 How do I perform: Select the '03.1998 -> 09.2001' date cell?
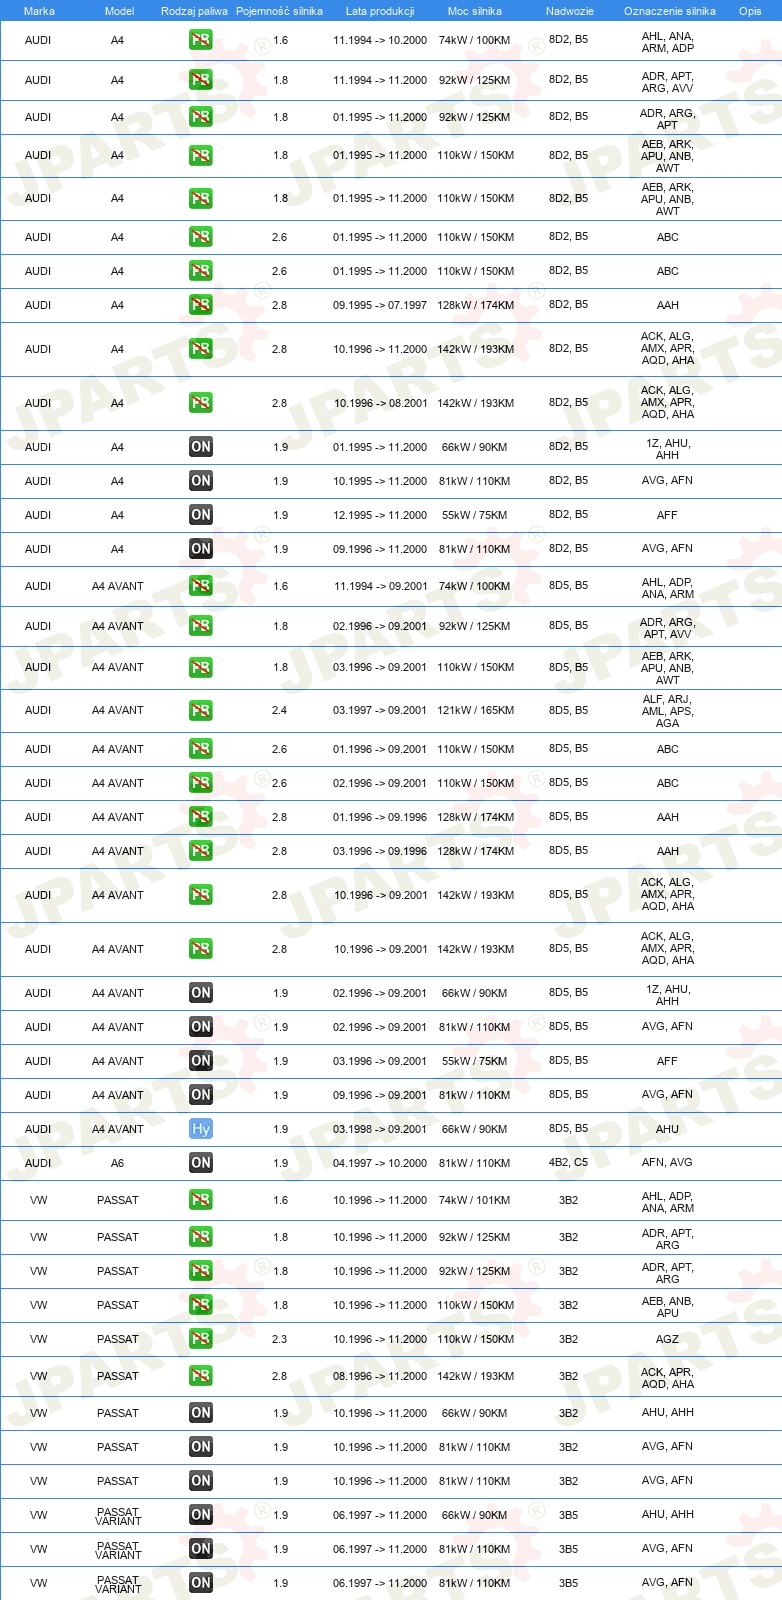(380, 1129)
